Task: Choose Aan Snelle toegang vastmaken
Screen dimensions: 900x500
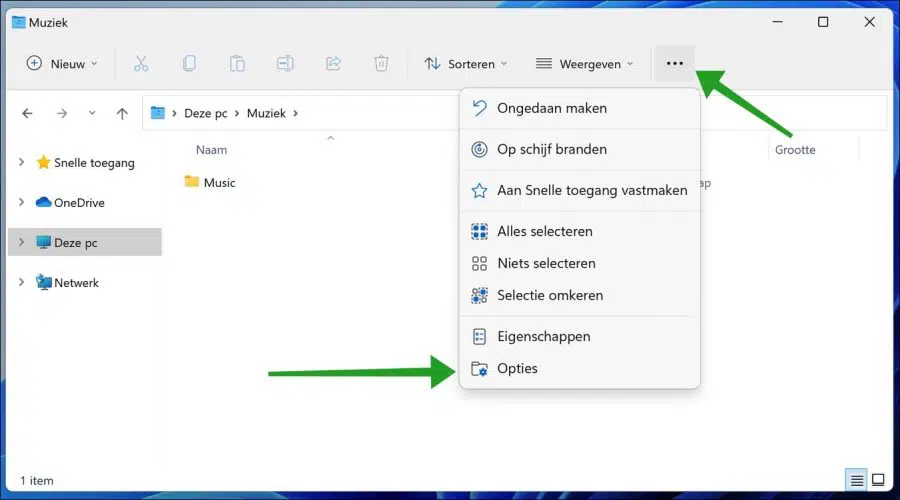Action: pyautogui.click(x=580, y=190)
